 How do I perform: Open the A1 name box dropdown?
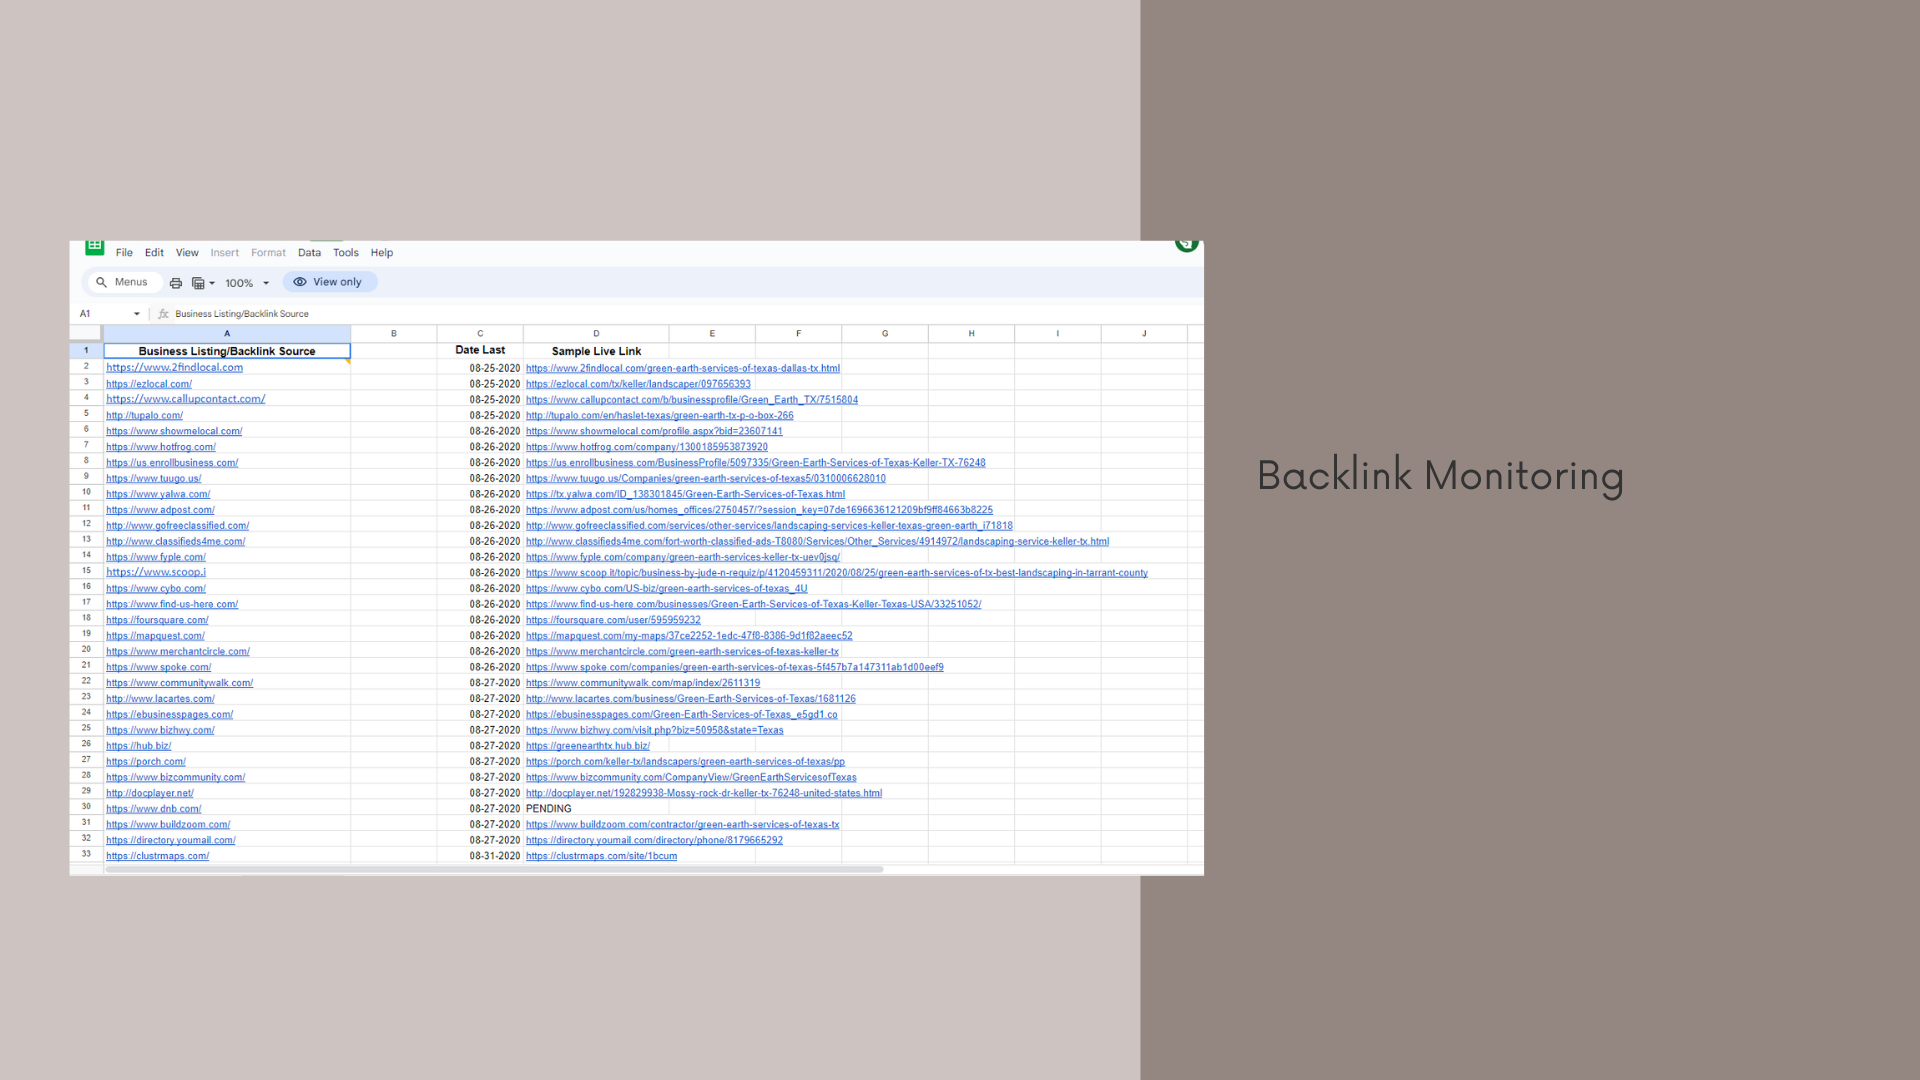[x=137, y=314]
